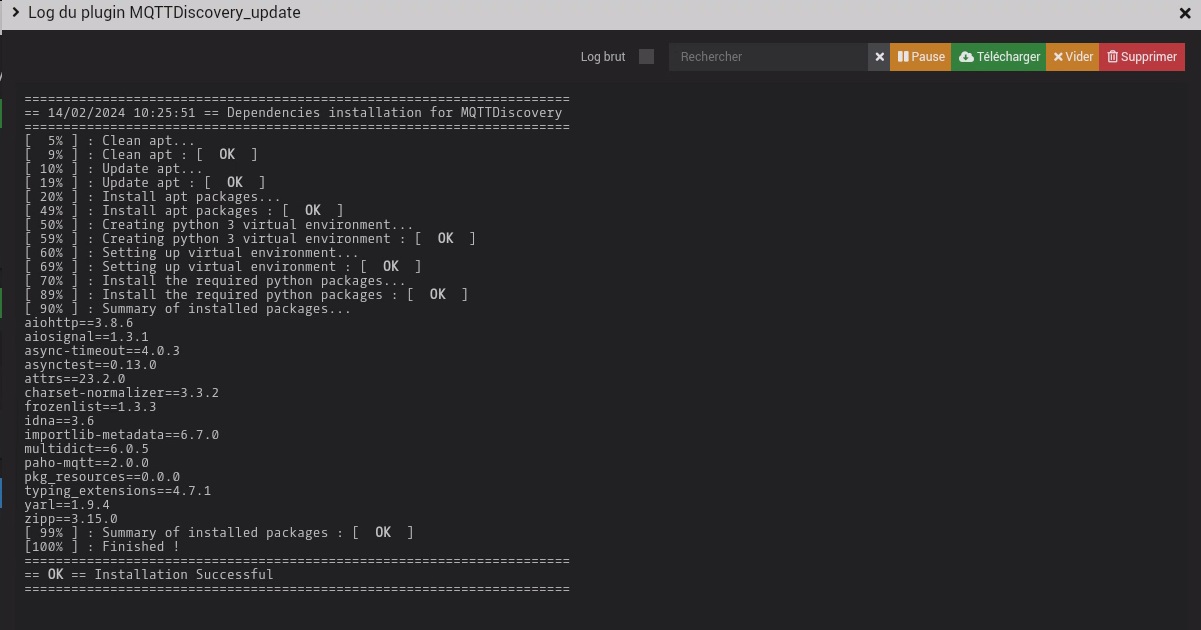This screenshot has width=1201, height=630.
Task: Delete the log with Supprimer
Action: click(1142, 57)
